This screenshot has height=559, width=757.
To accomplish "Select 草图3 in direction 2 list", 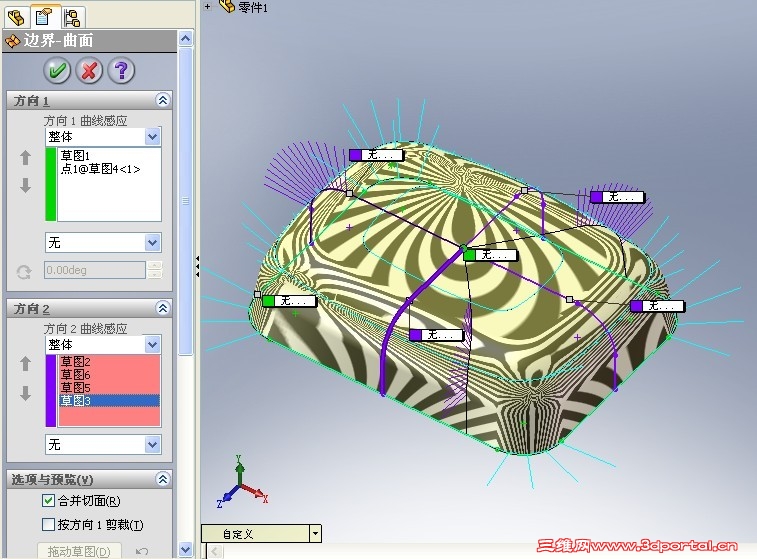I will click(x=110, y=400).
